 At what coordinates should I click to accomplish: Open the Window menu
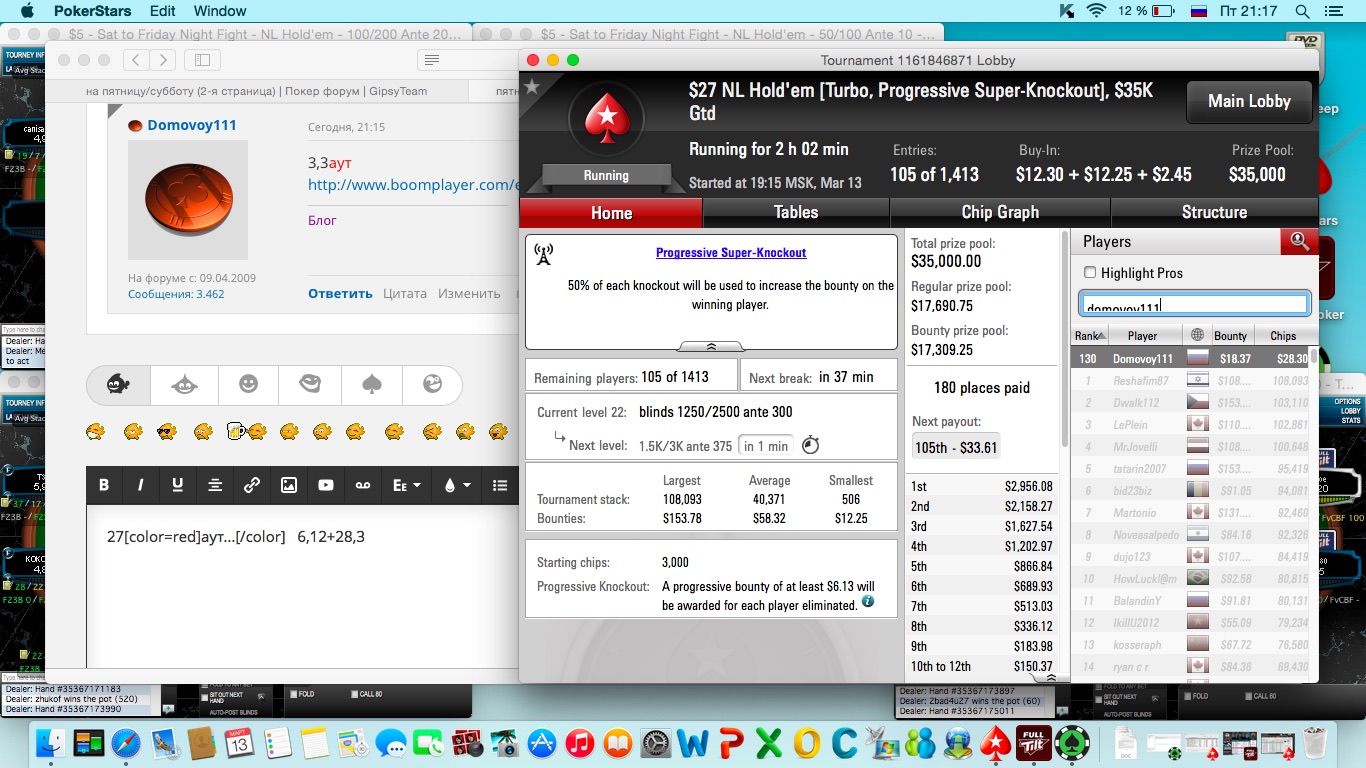[x=220, y=11]
